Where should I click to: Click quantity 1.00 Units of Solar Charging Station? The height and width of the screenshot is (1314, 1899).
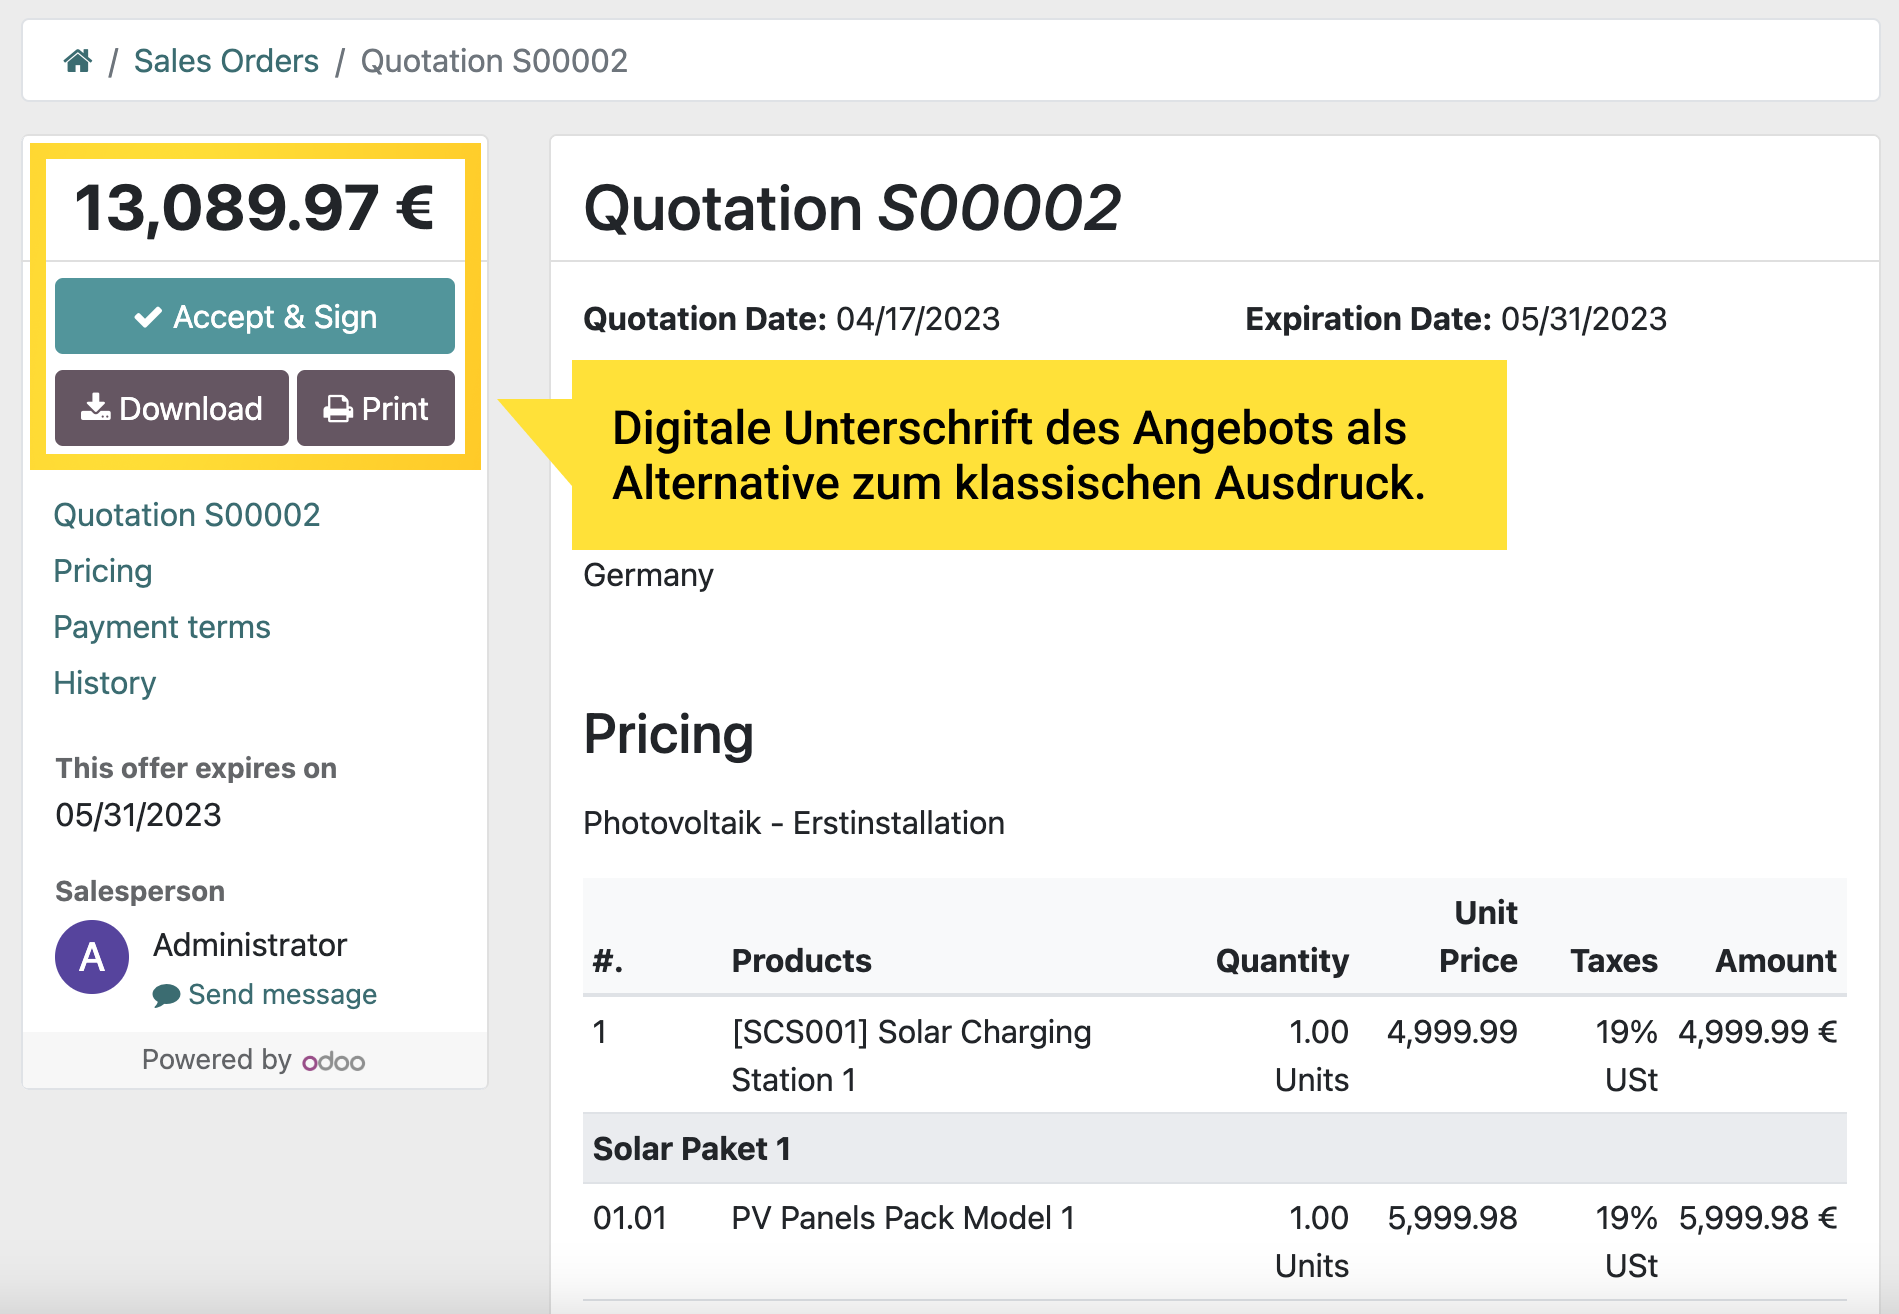coord(1312,1056)
